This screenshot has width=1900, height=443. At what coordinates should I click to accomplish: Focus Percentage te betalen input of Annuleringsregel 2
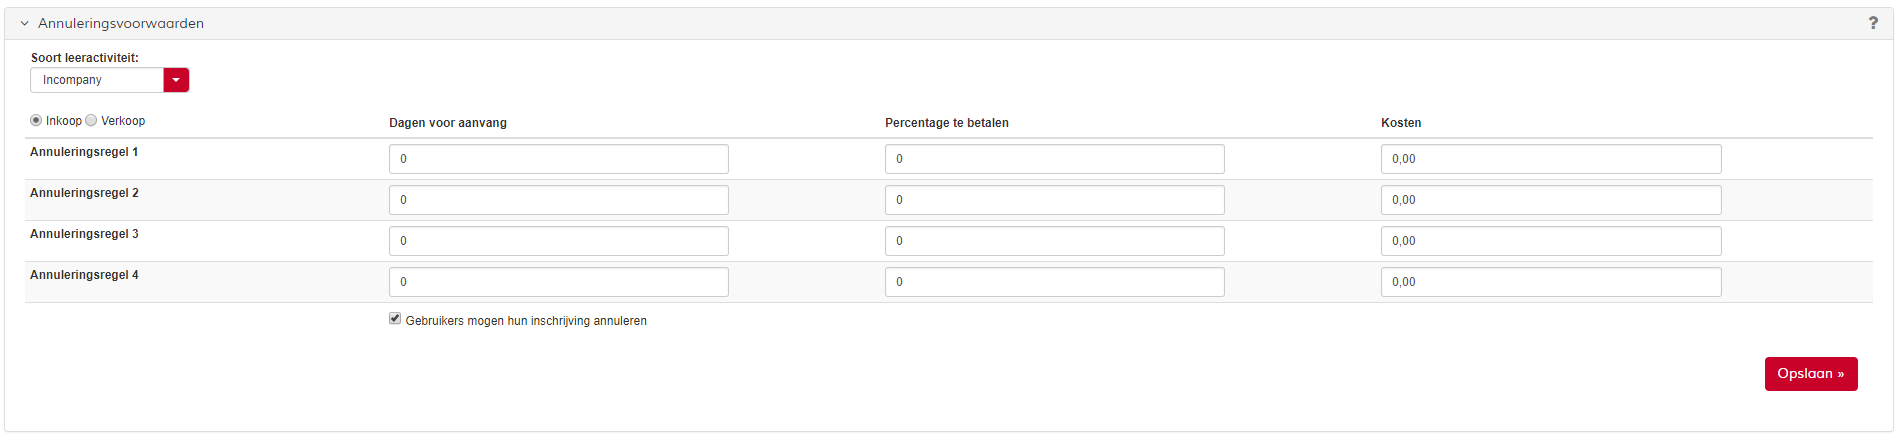coord(1054,200)
